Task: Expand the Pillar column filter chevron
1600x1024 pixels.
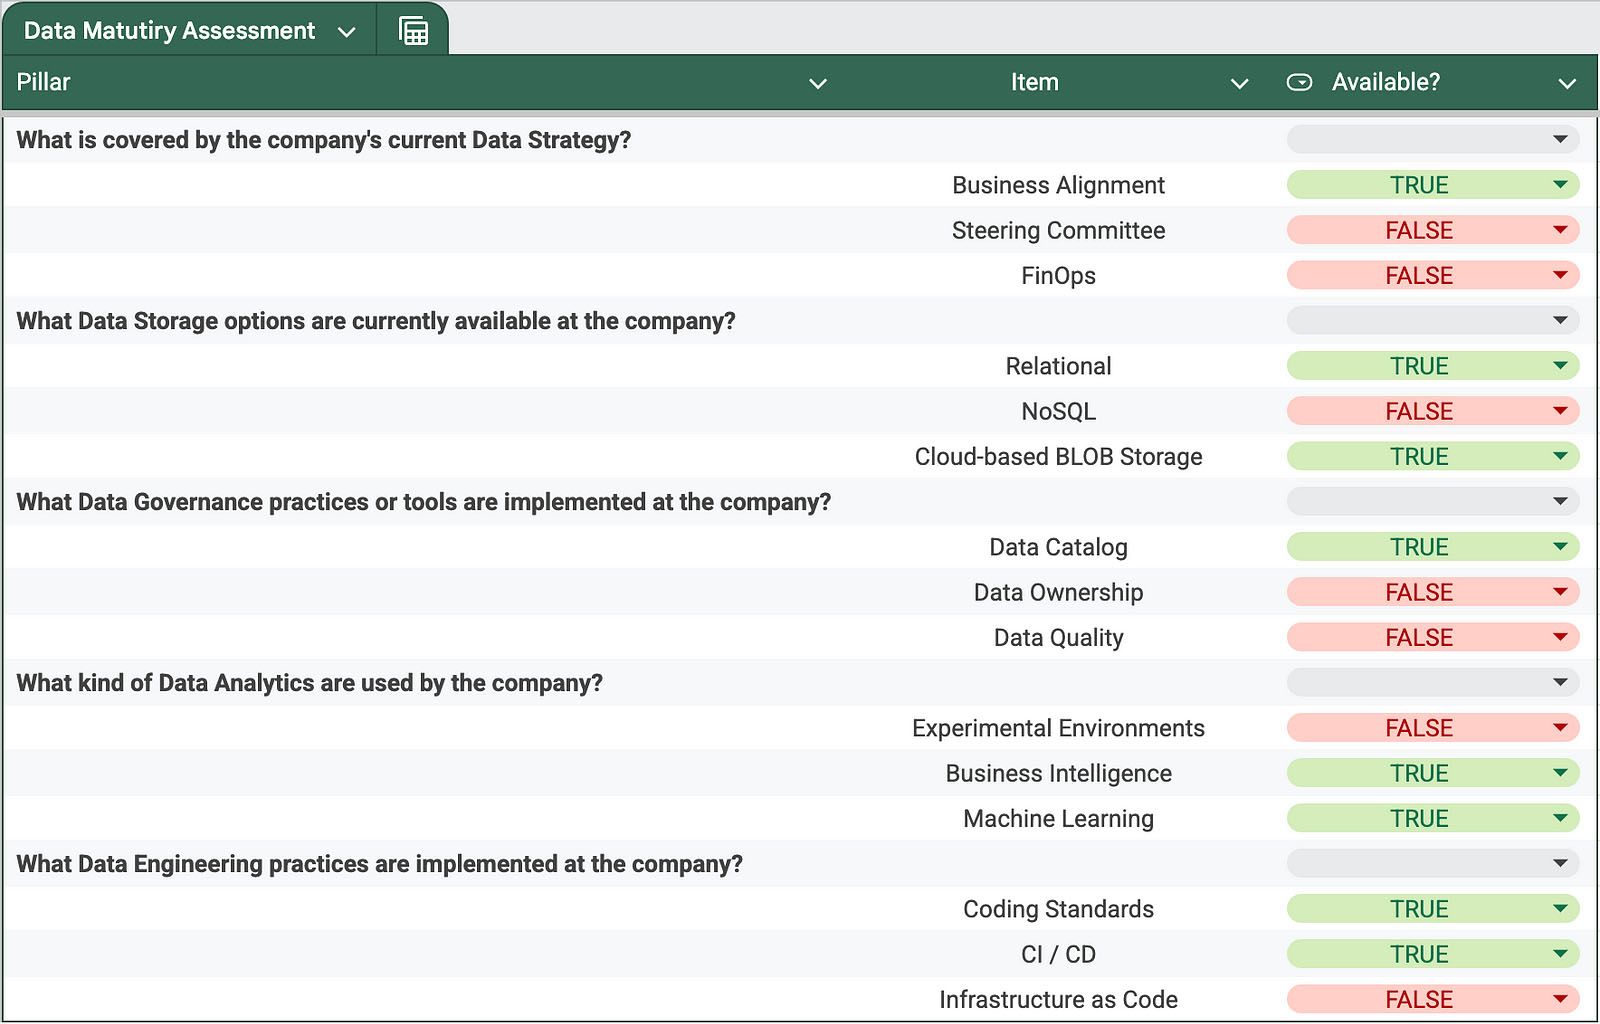Action: click(x=817, y=84)
